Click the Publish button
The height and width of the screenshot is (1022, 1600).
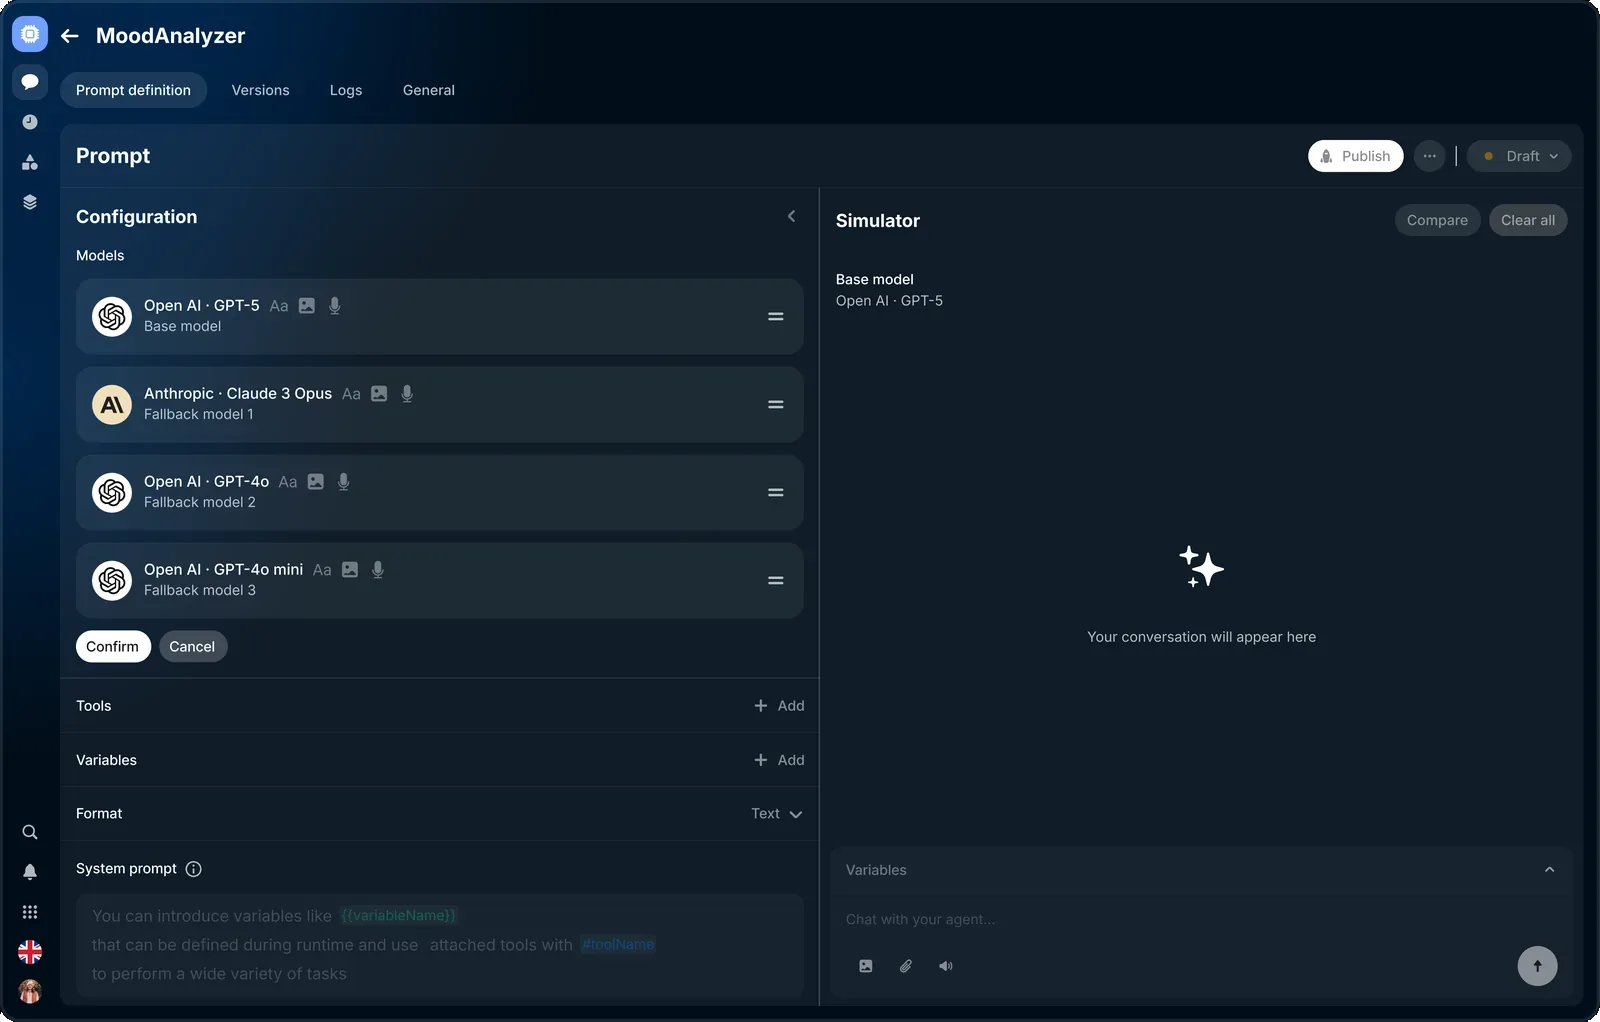point(1356,156)
